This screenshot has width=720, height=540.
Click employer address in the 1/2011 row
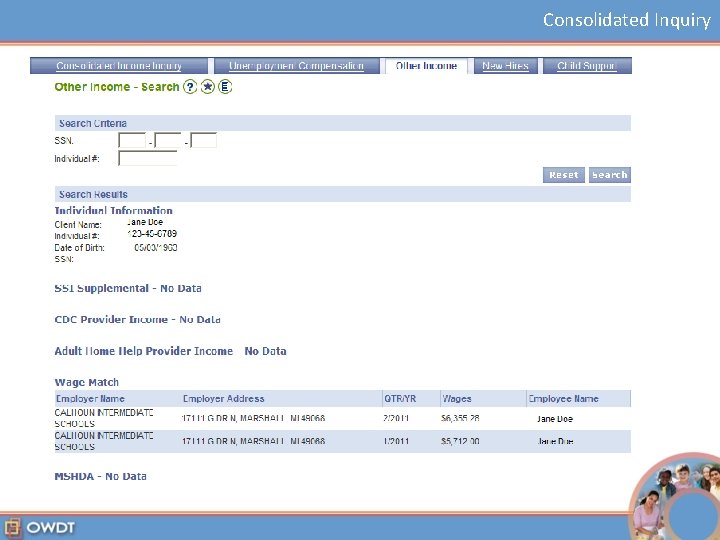(x=253, y=441)
